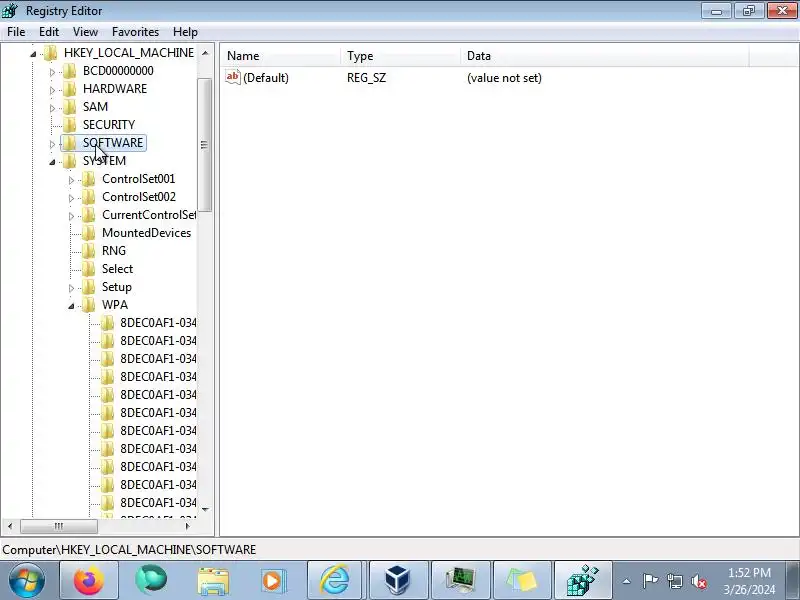The image size is (800, 600).
Task: Expand the CurrentControlSet key
Action: tap(71, 216)
